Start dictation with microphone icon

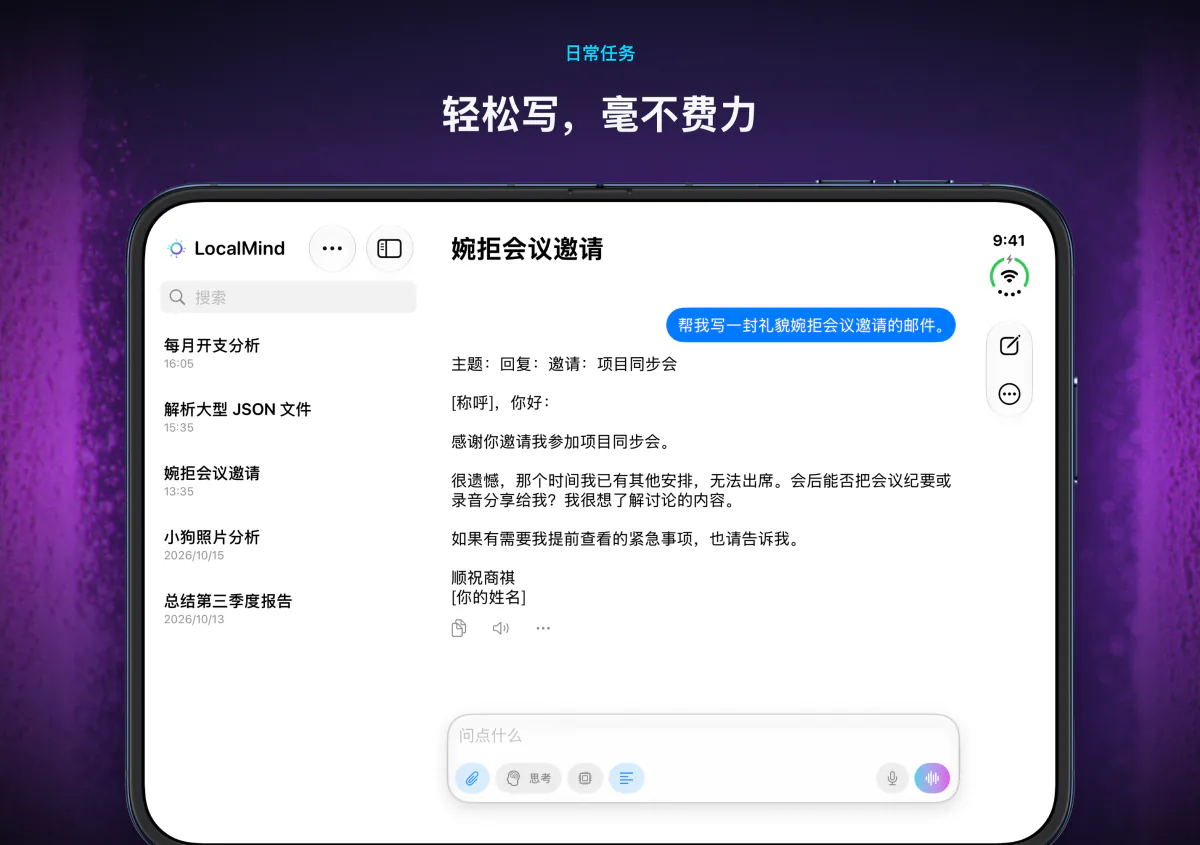(x=892, y=778)
